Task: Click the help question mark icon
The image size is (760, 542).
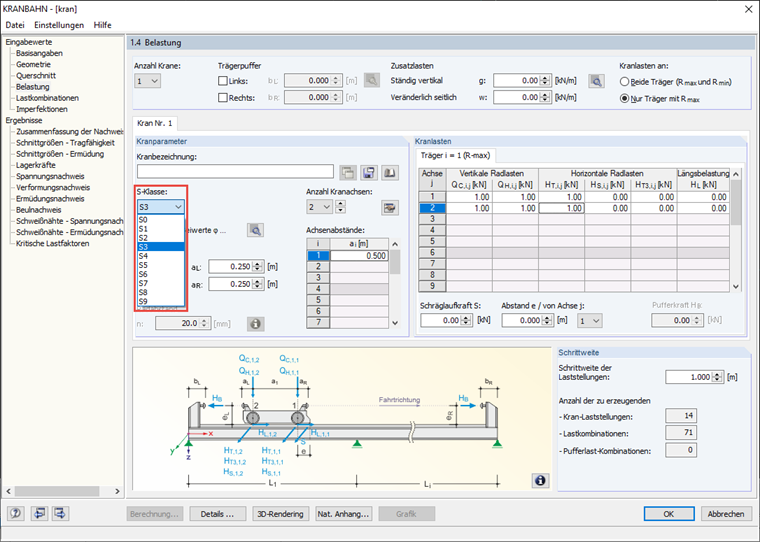Action: point(16,513)
